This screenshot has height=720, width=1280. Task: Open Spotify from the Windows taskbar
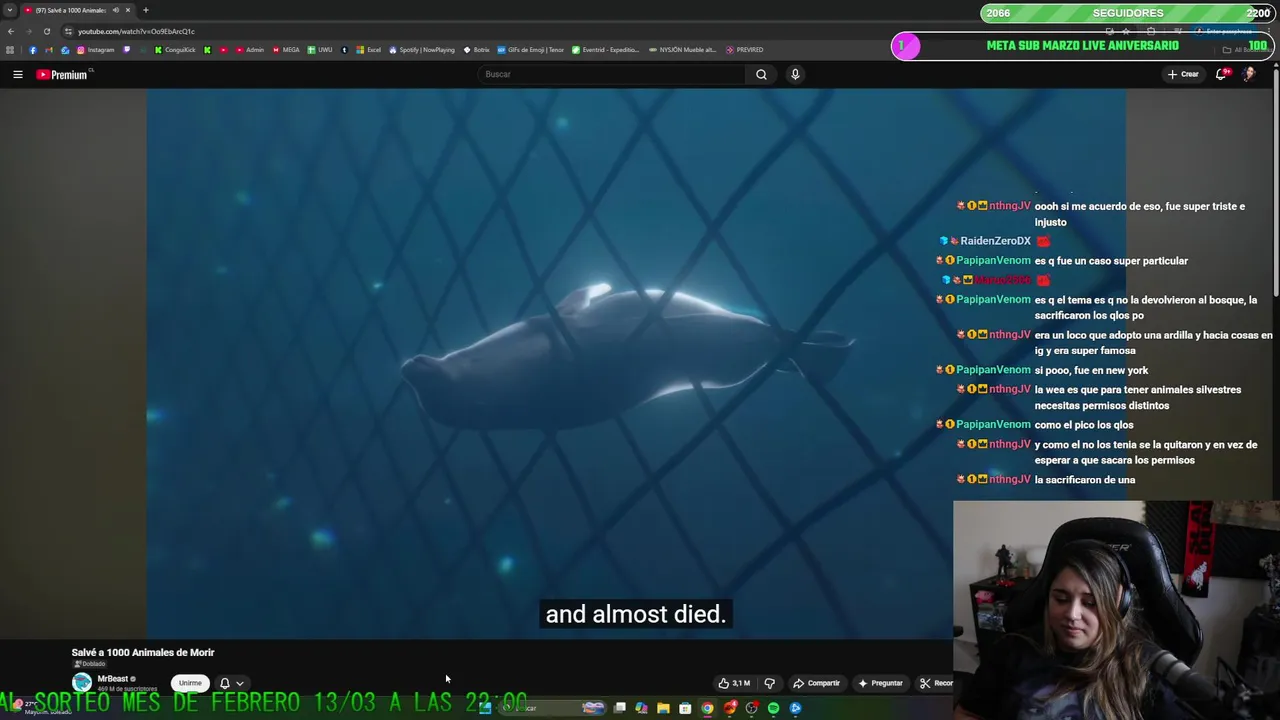coord(773,708)
